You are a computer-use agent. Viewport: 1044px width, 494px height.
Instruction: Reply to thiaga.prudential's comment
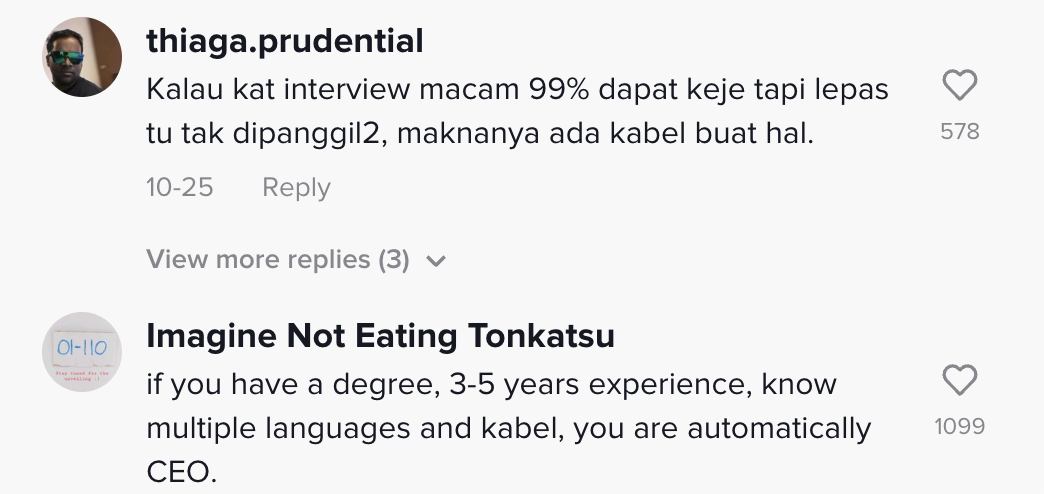[296, 188]
